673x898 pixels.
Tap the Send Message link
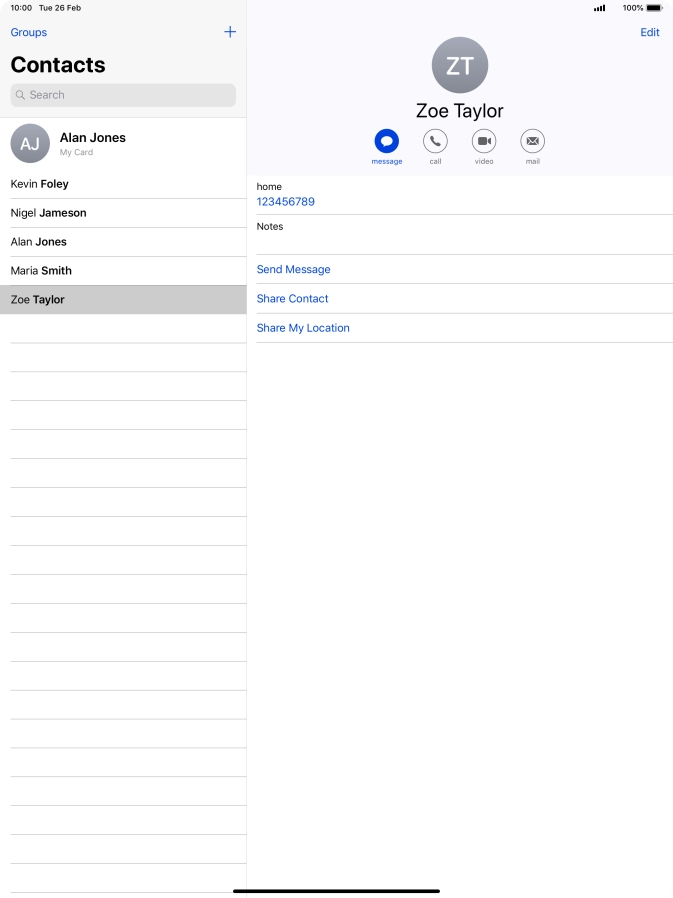[293, 270]
